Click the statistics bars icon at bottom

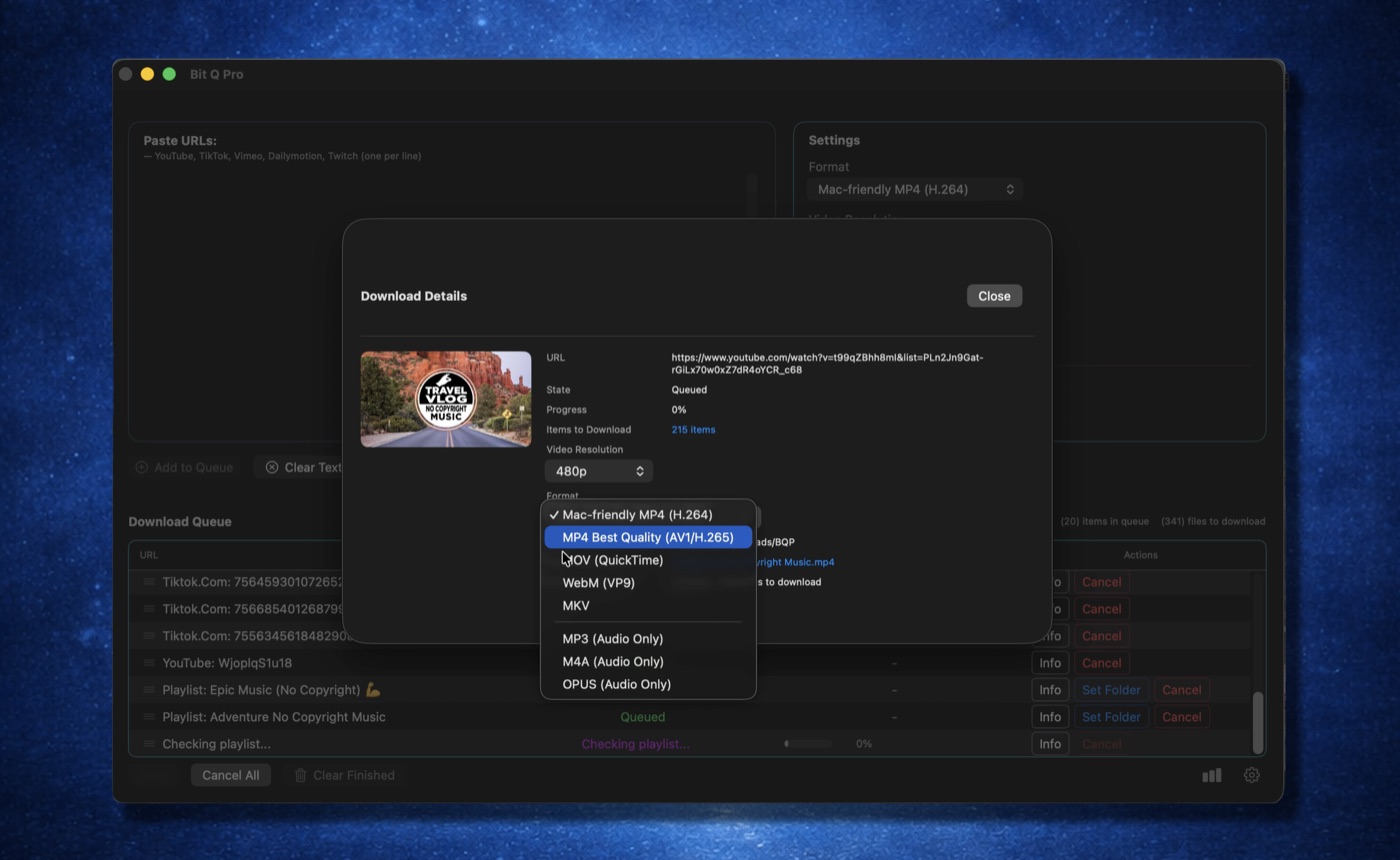pos(1212,775)
